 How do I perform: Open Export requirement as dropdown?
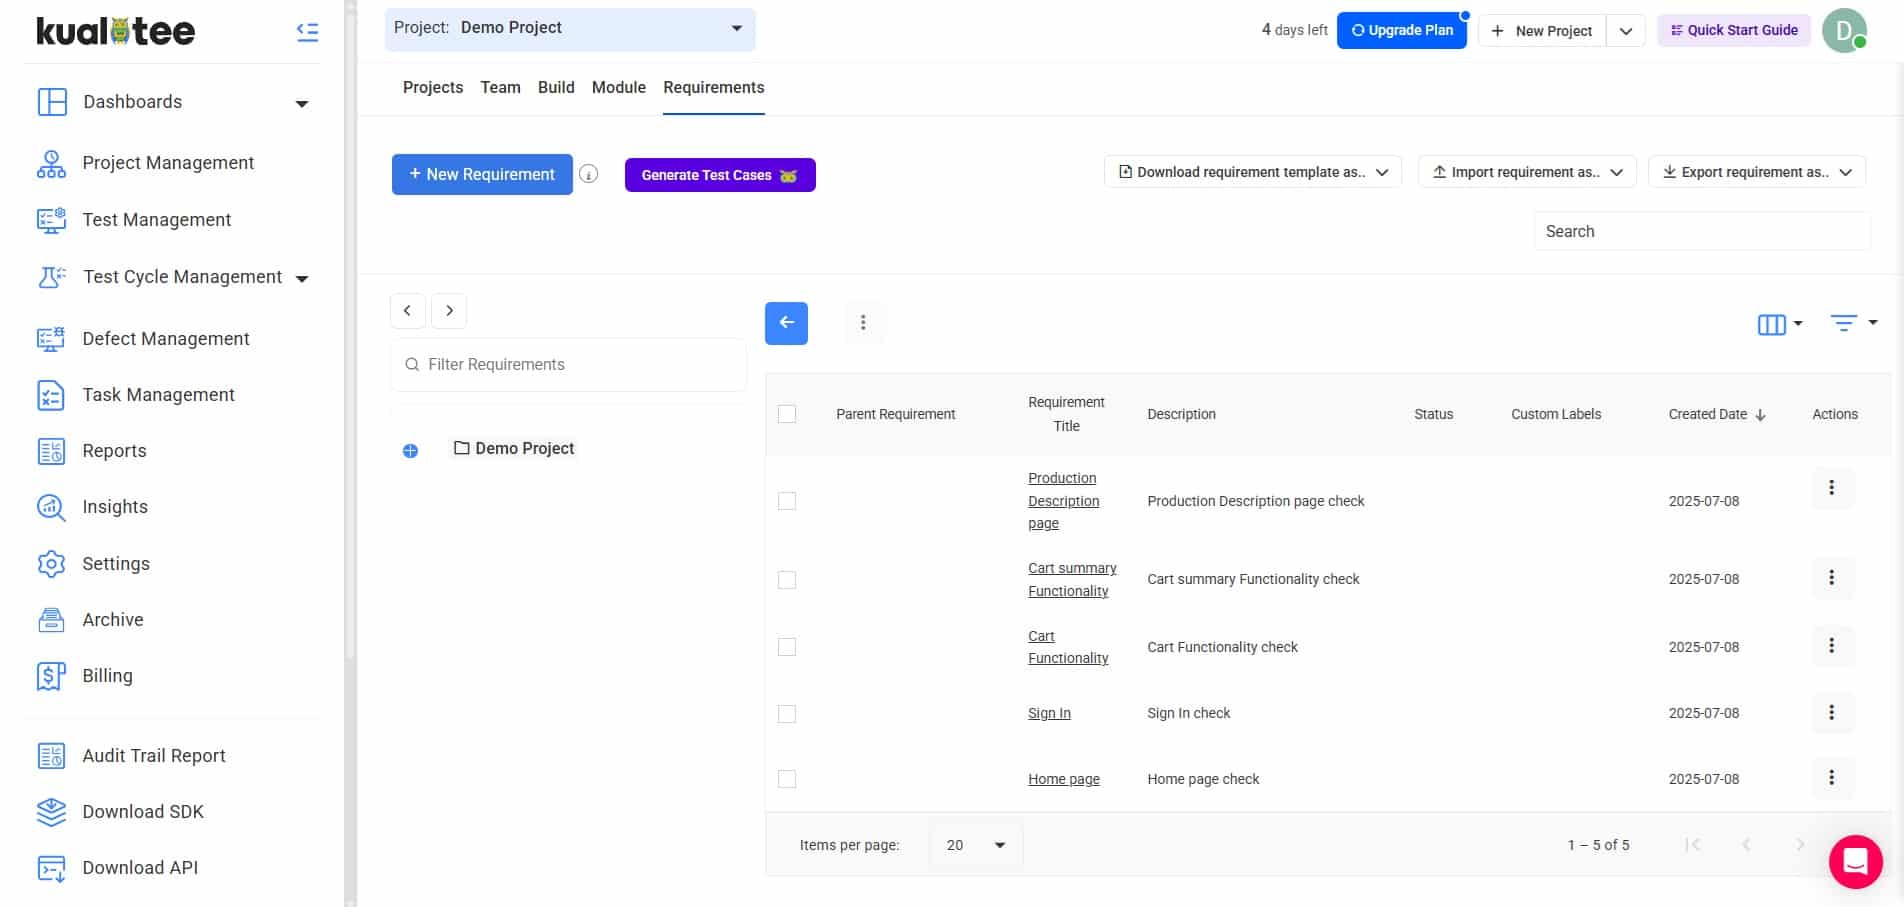pyautogui.click(x=1757, y=172)
